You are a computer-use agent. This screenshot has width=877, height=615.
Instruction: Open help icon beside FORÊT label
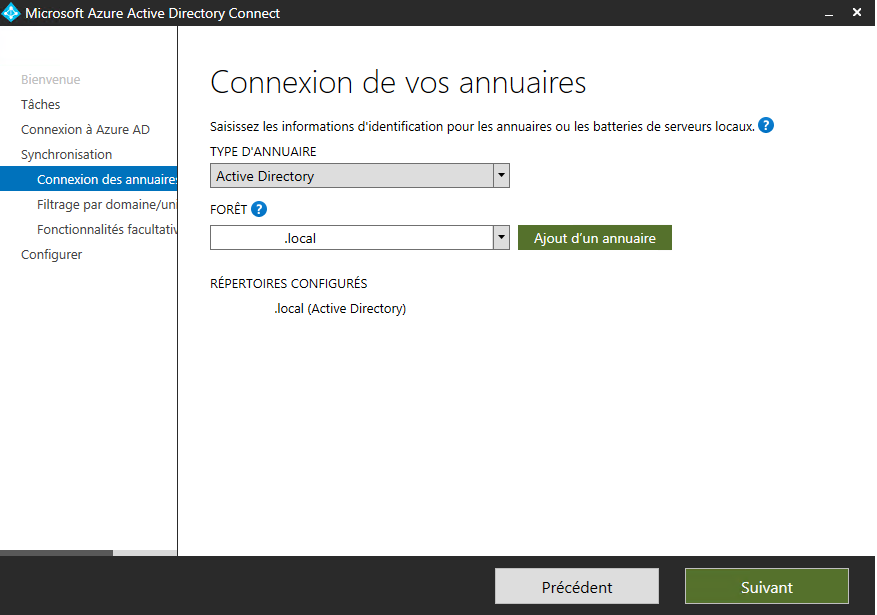pyautogui.click(x=259, y=209)
